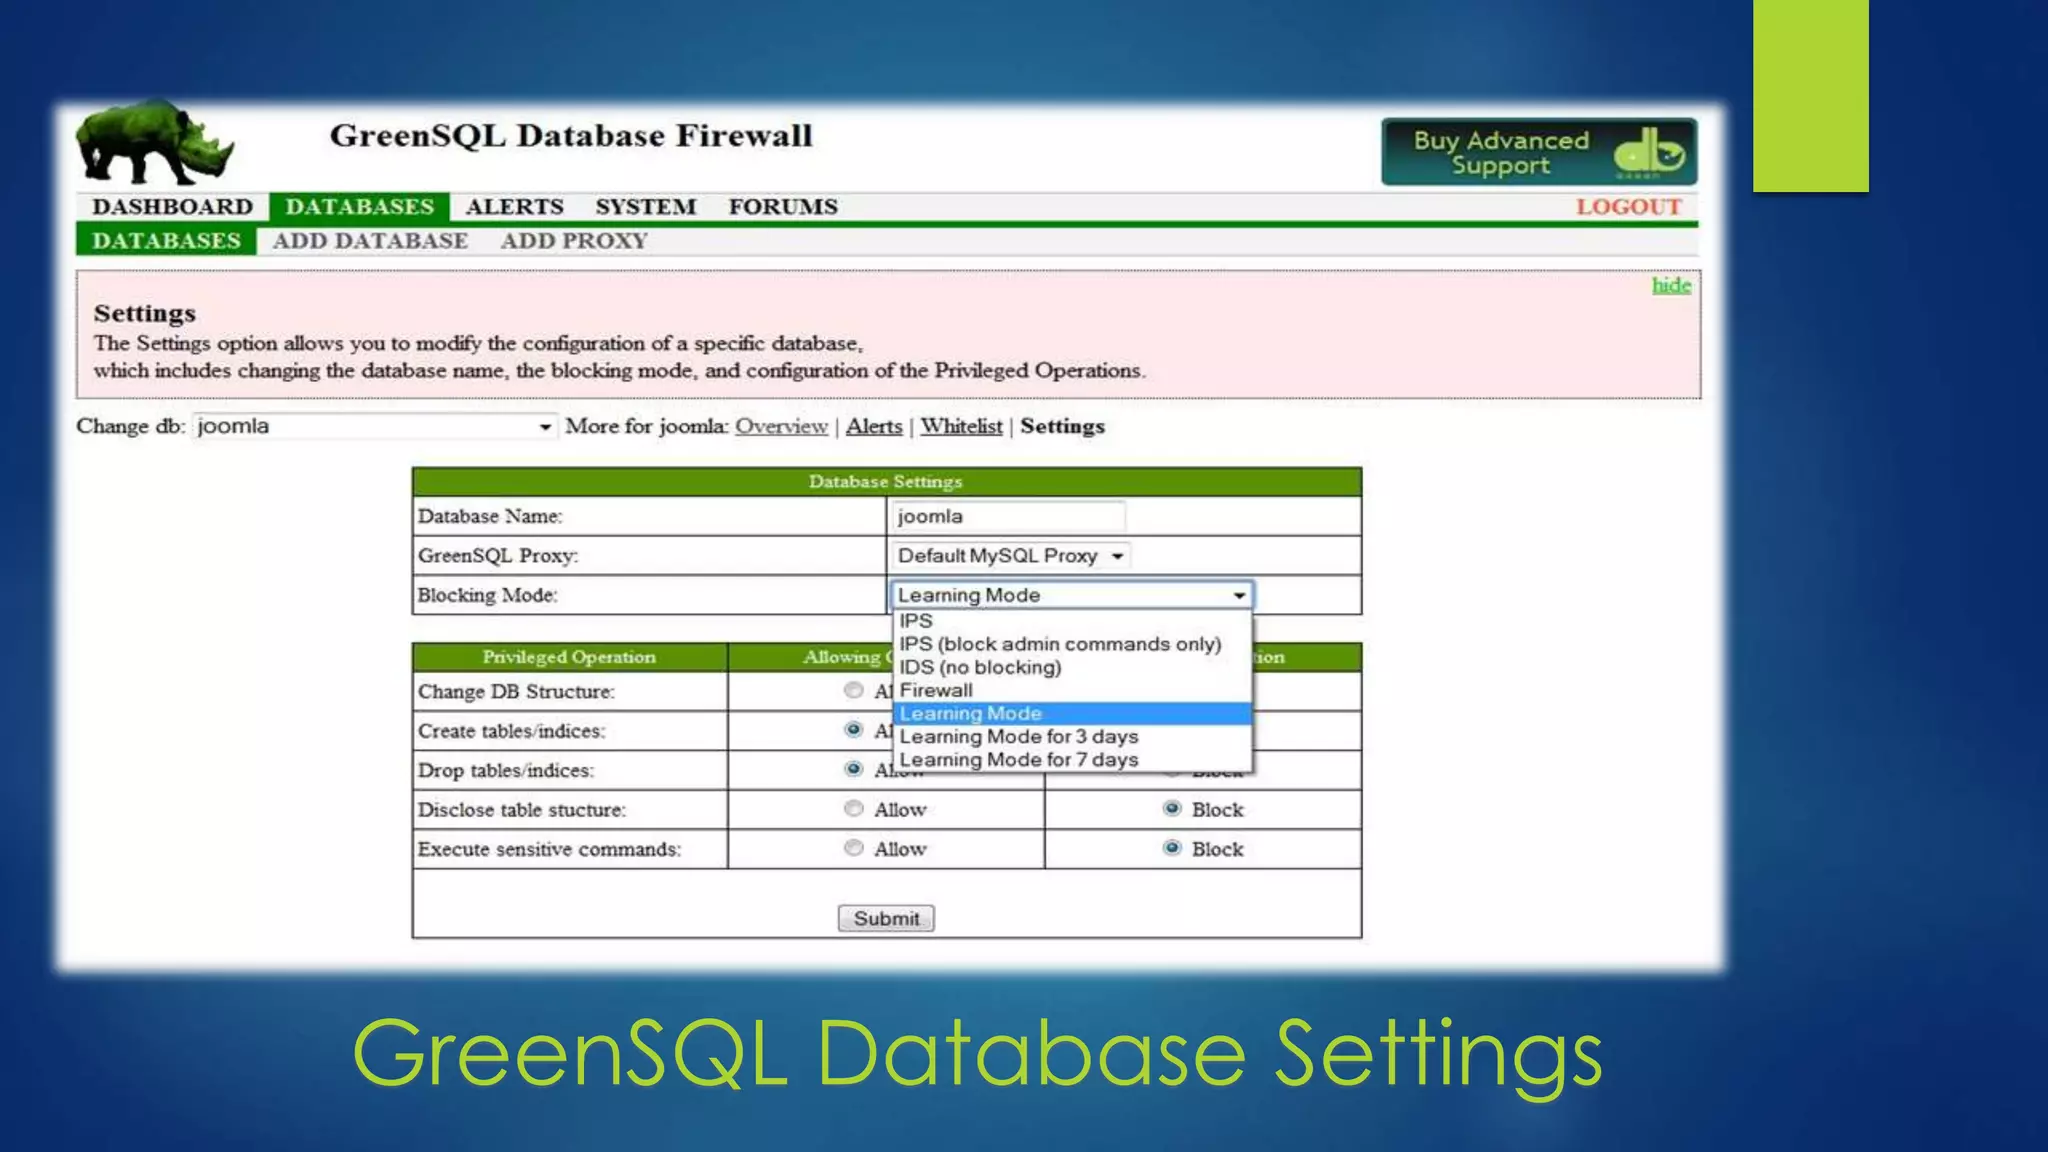Open the DASHBOARD menu tab
The image size is (2048, 1152).
point(173,207)
